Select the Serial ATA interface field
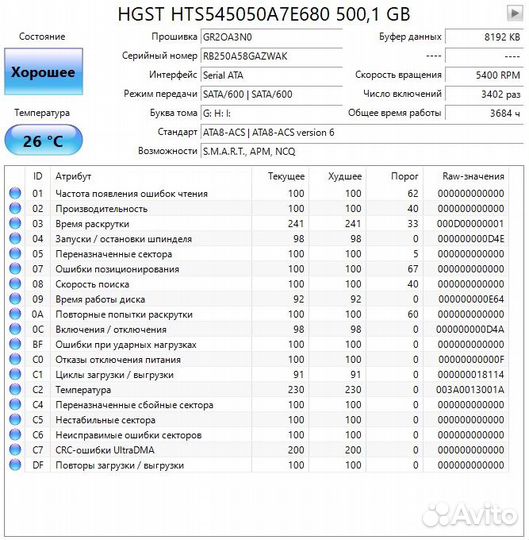529x540 pixels. [271, 75]
